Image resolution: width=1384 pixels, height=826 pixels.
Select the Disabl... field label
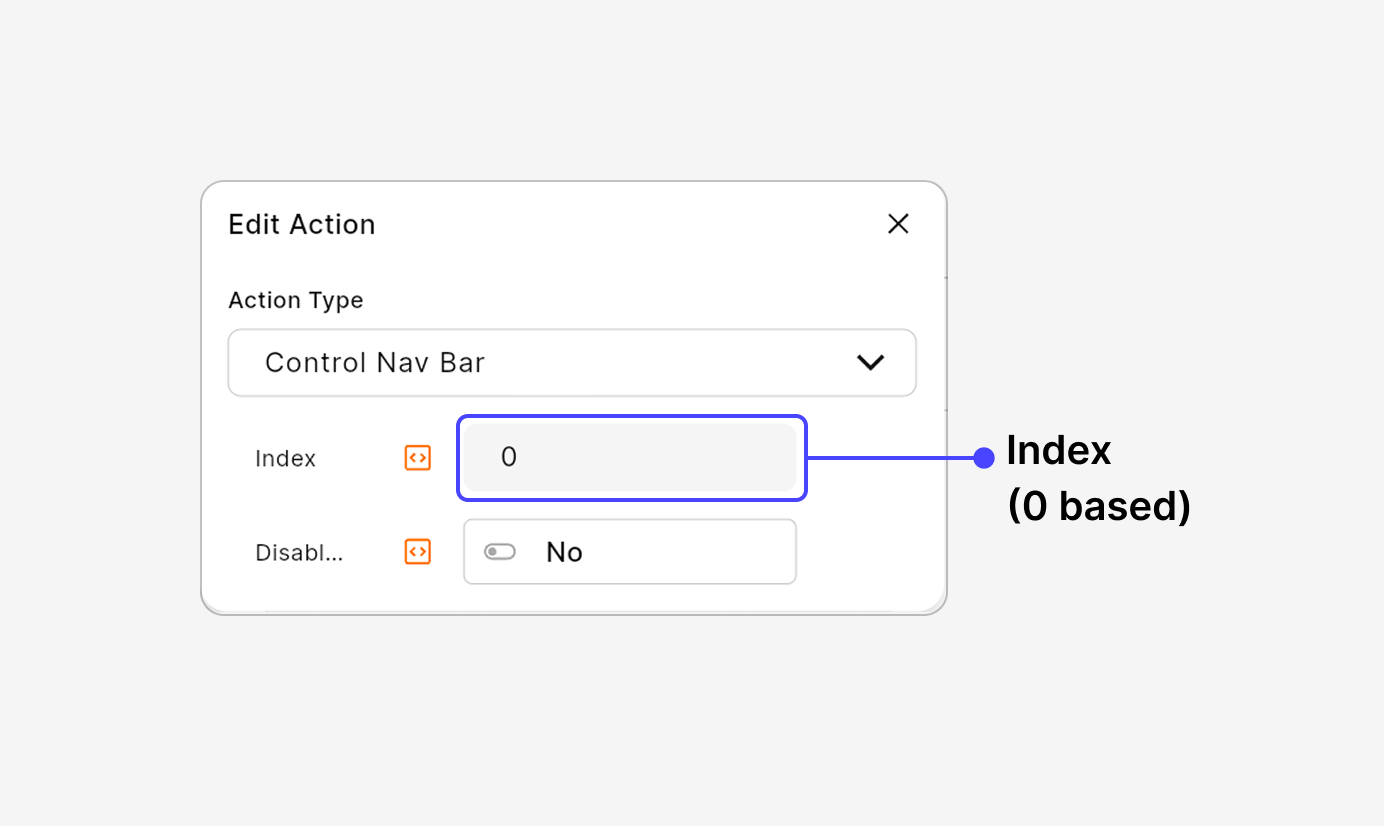coord(299,551)
